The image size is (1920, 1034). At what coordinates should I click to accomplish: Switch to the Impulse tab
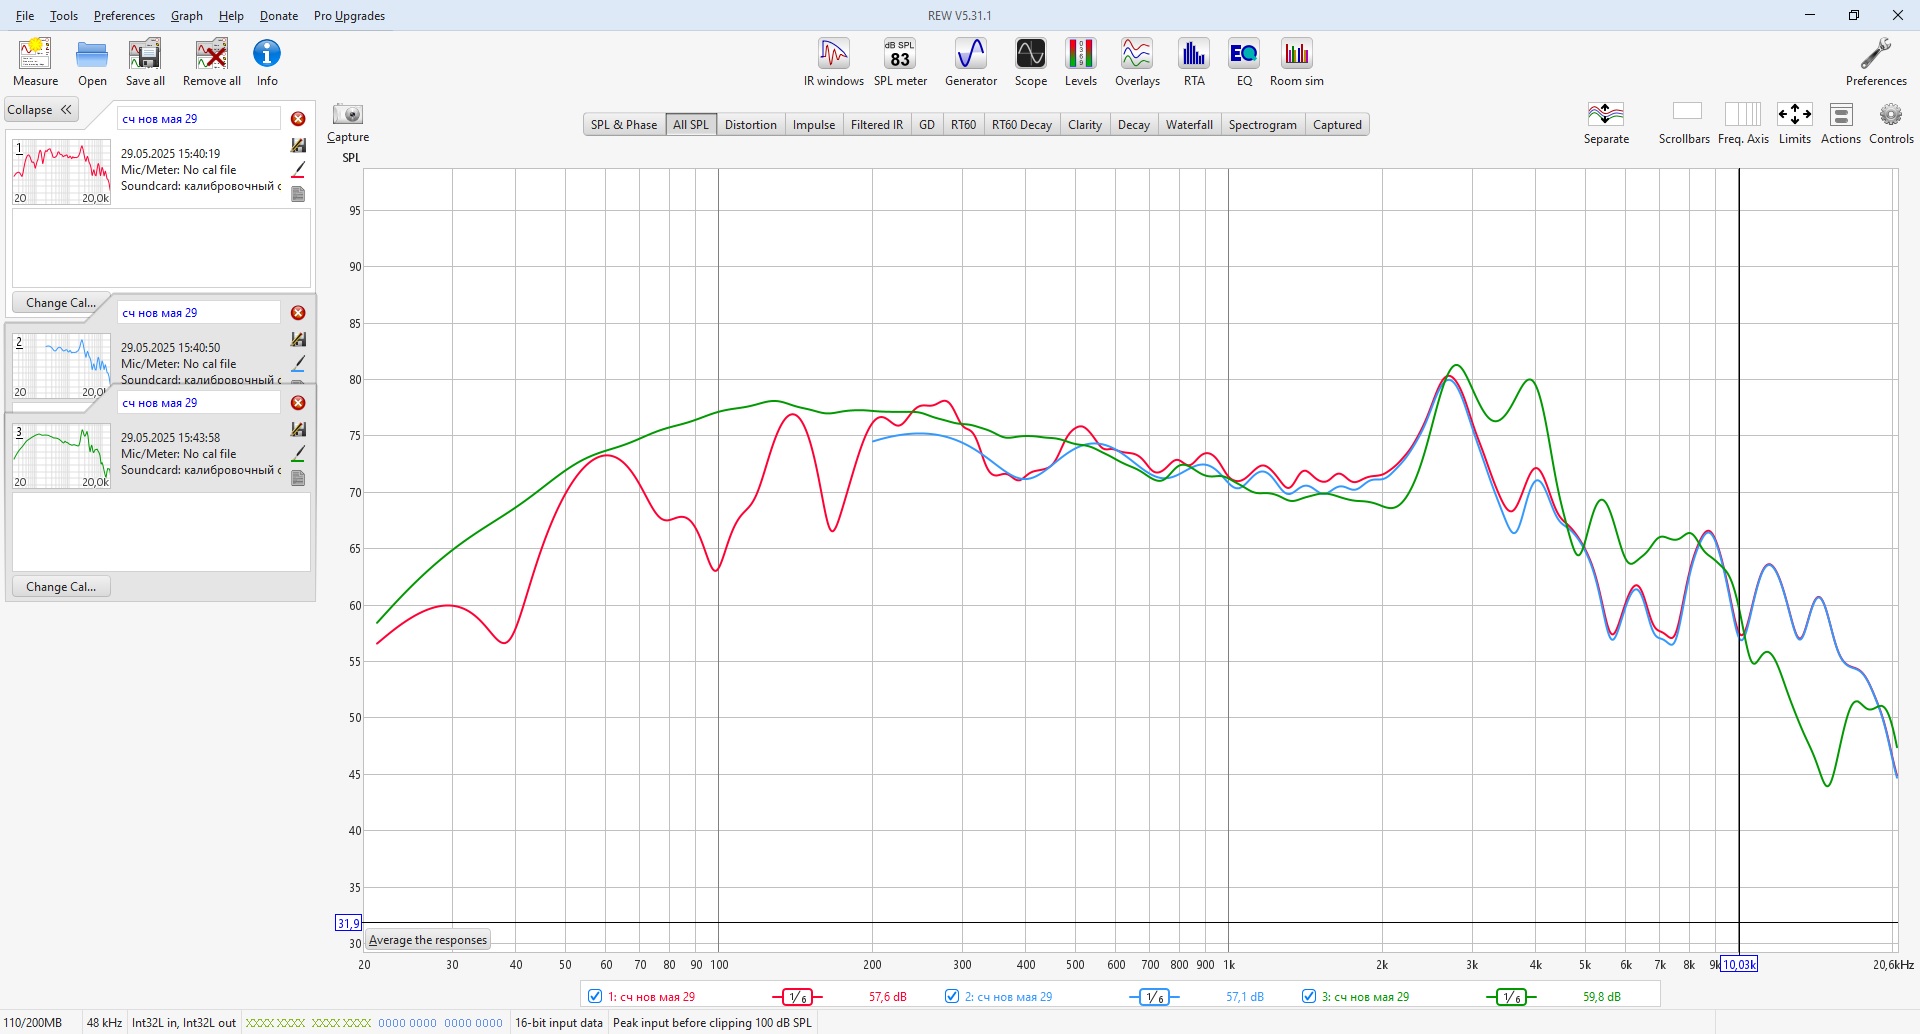[814, 125]
